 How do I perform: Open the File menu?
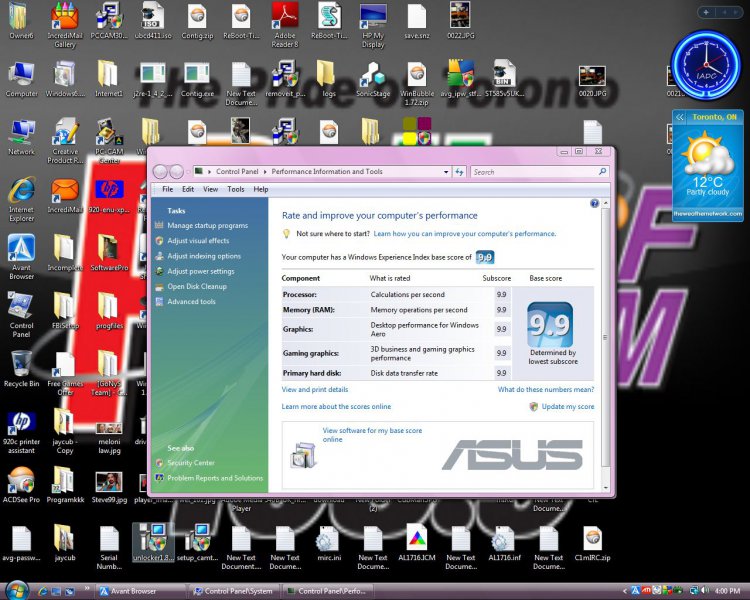(167, 189)
